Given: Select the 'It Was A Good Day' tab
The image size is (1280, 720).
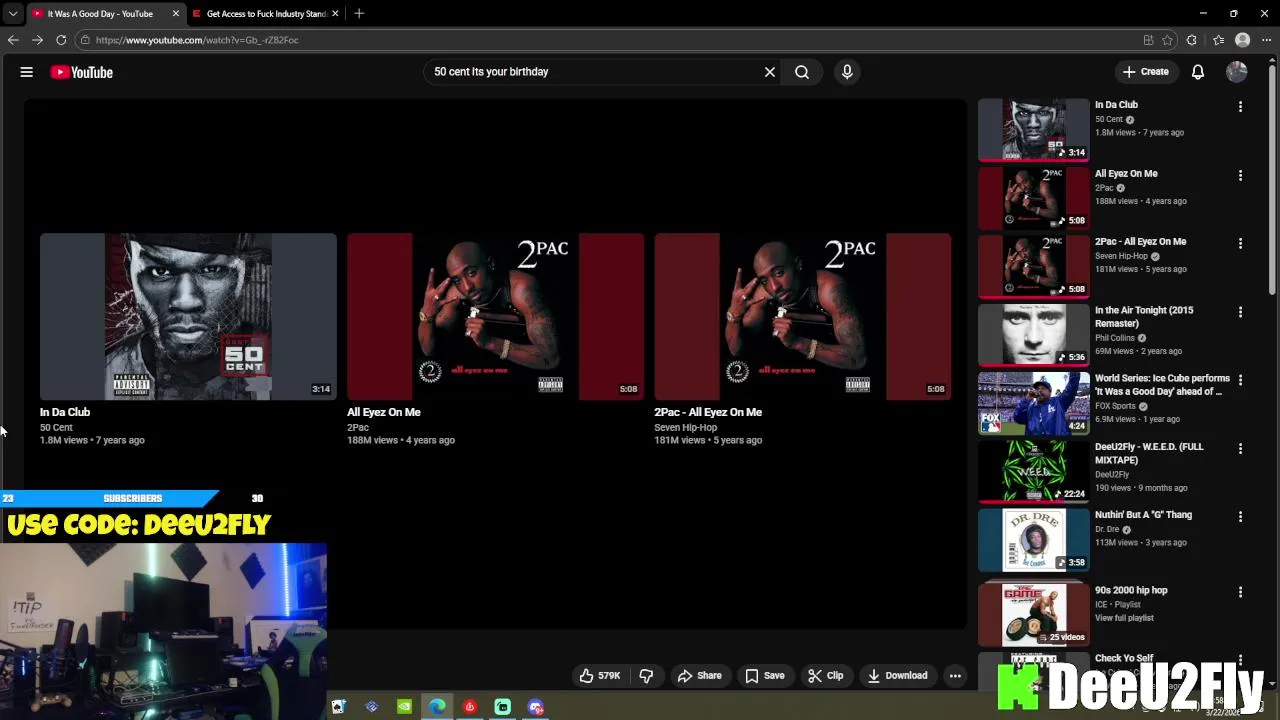Looking at the screenshot, I should click(x=100, y=14).
